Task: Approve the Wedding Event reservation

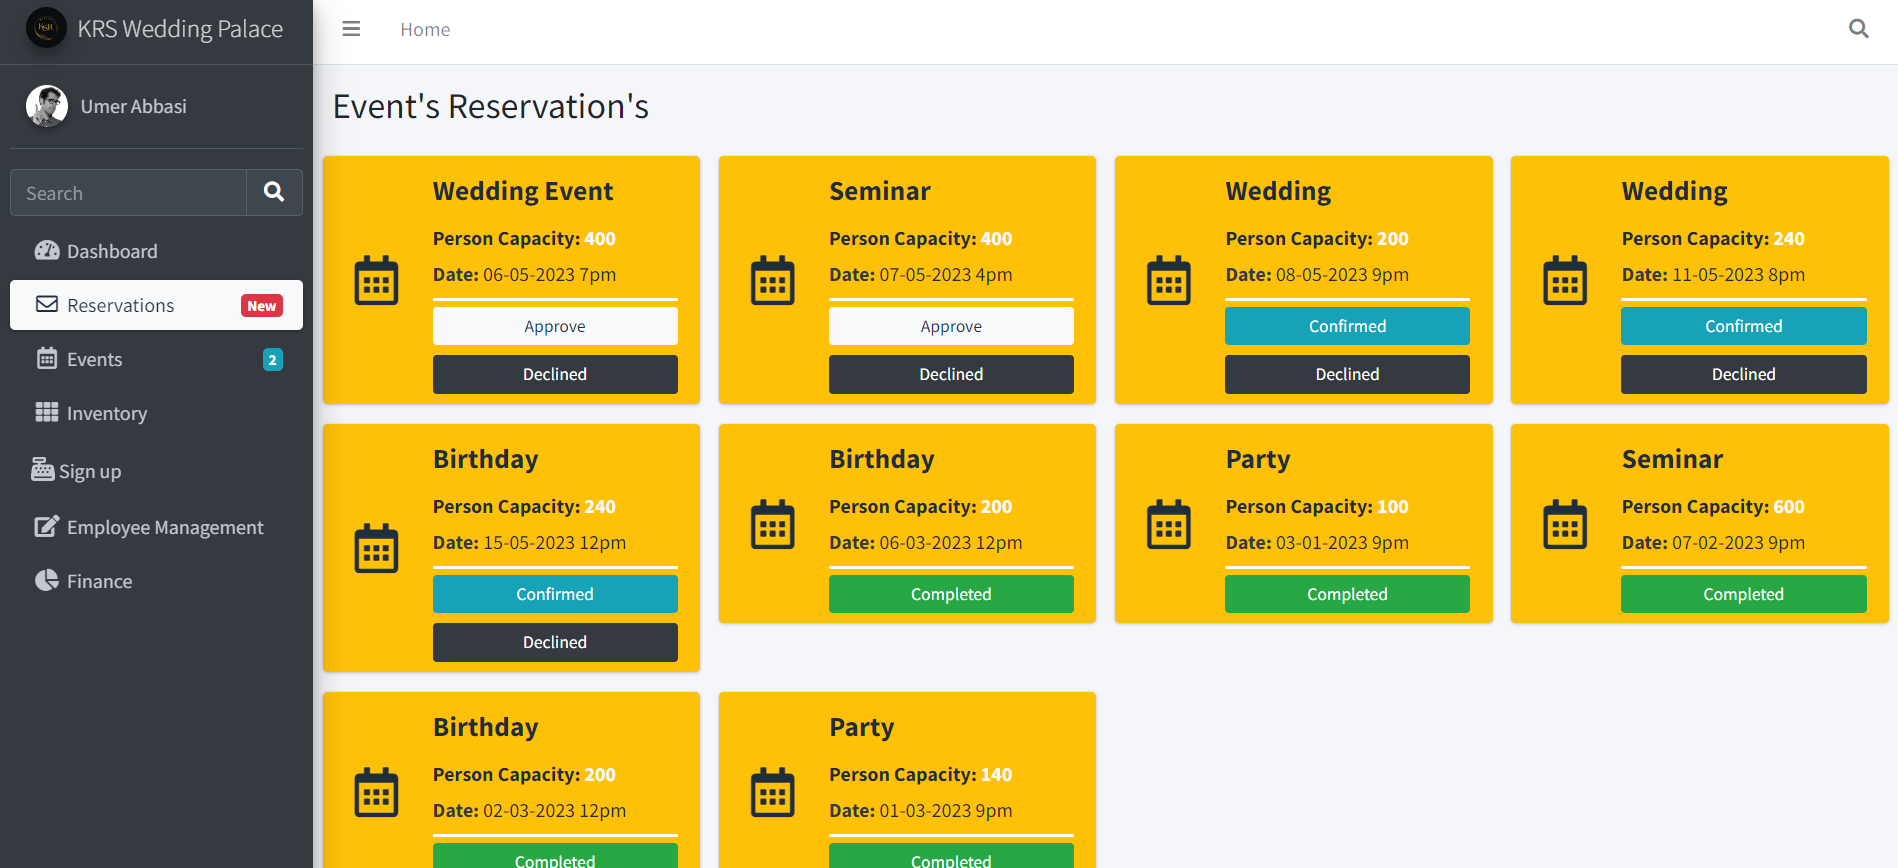Action: [x=555, y=326]
